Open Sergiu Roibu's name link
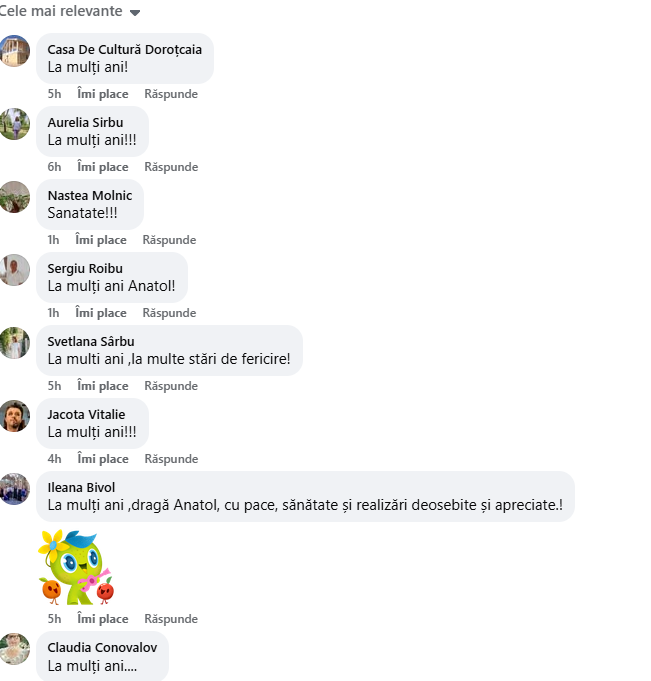 [85, 268]
